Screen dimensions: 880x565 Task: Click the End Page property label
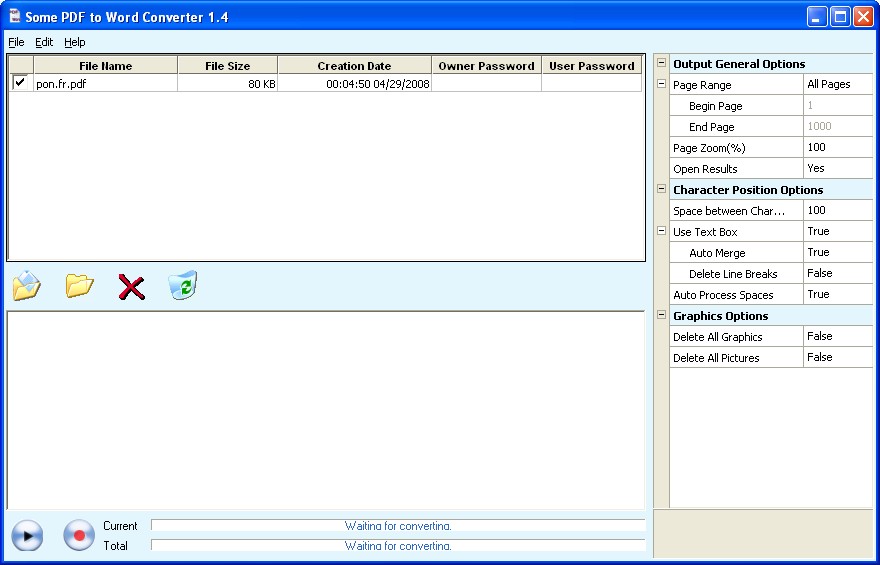click(x=712, y=127)
